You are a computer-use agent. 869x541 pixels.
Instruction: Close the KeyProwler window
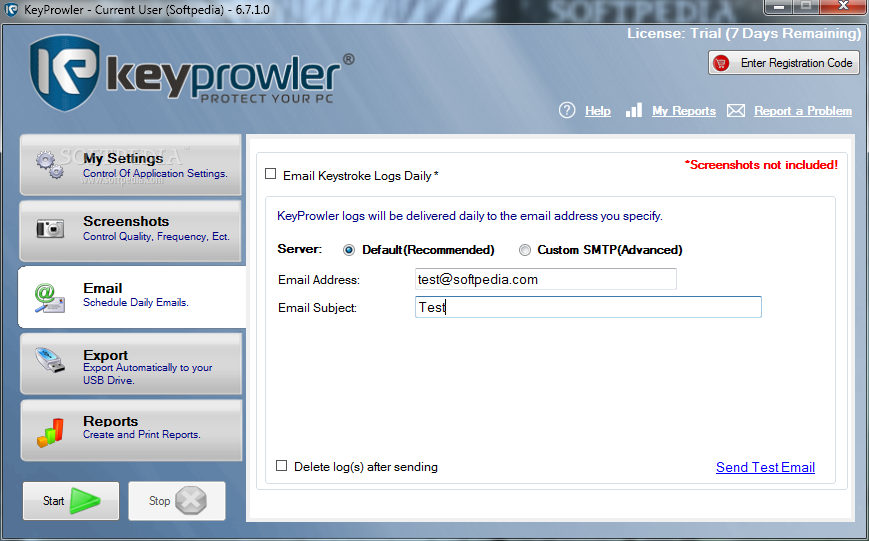[843, 7]
